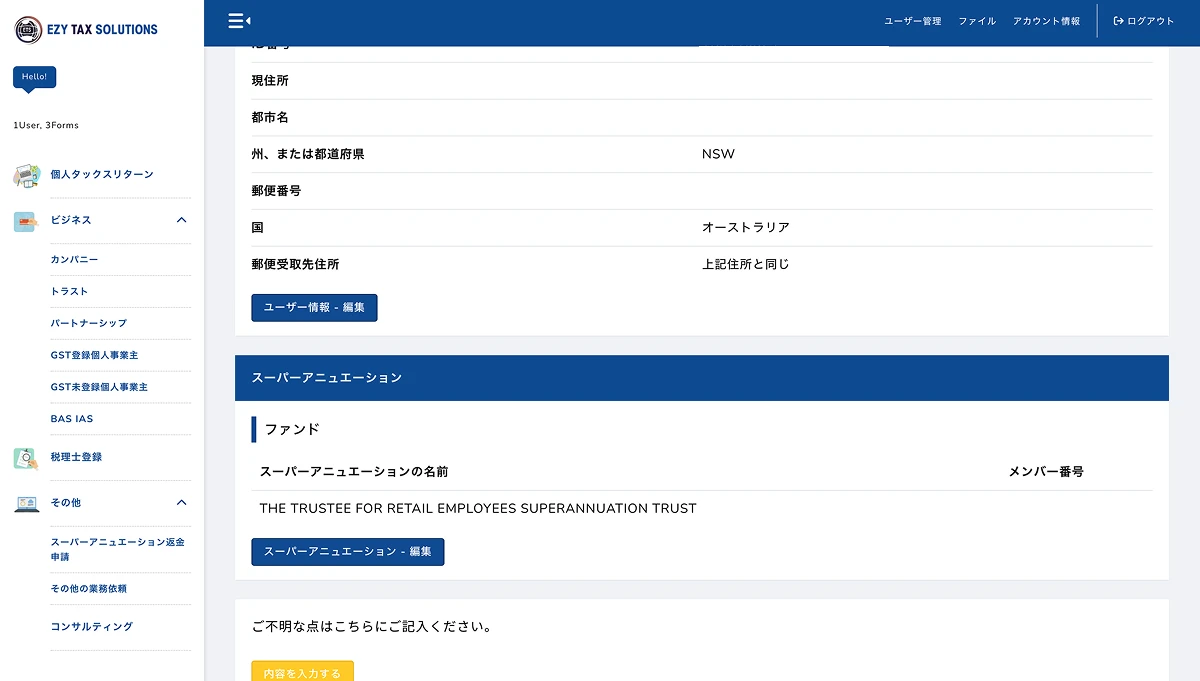Open the ファイル menu
Screen dimensions: 1200x681
(x=977, y=21)
